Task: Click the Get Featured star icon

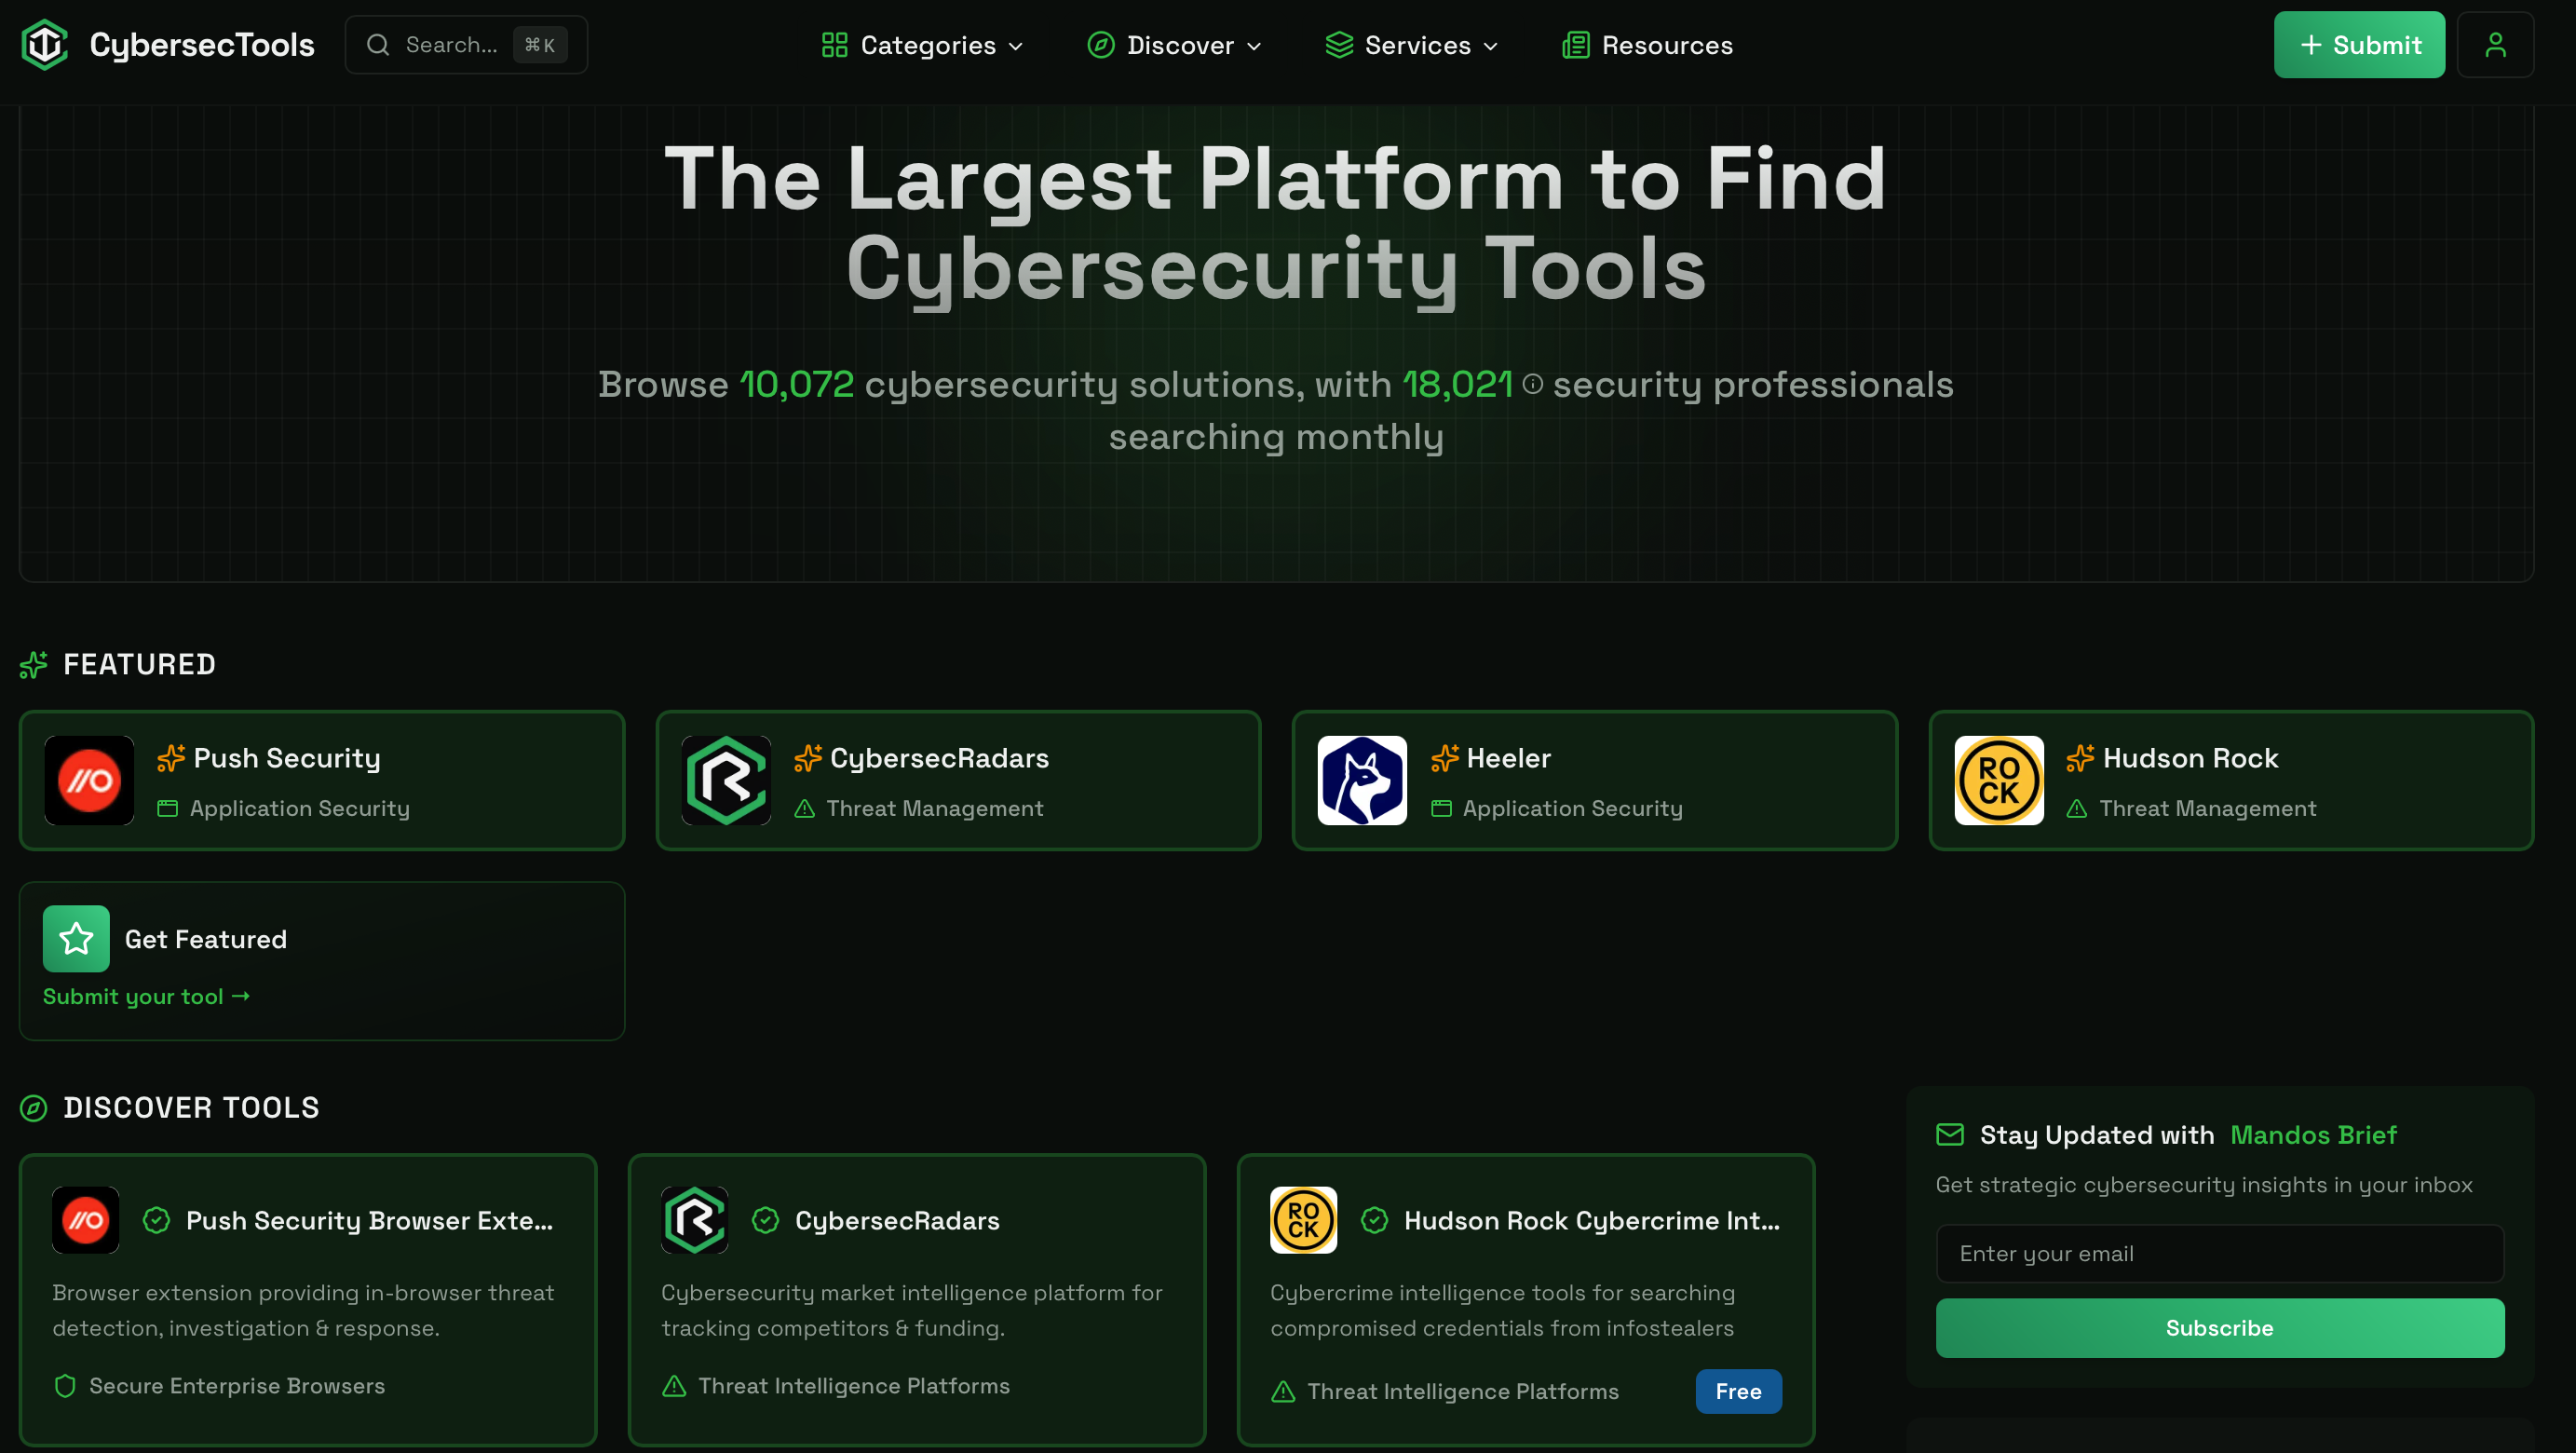Action: pyautogui.click(x=76, y=938)
